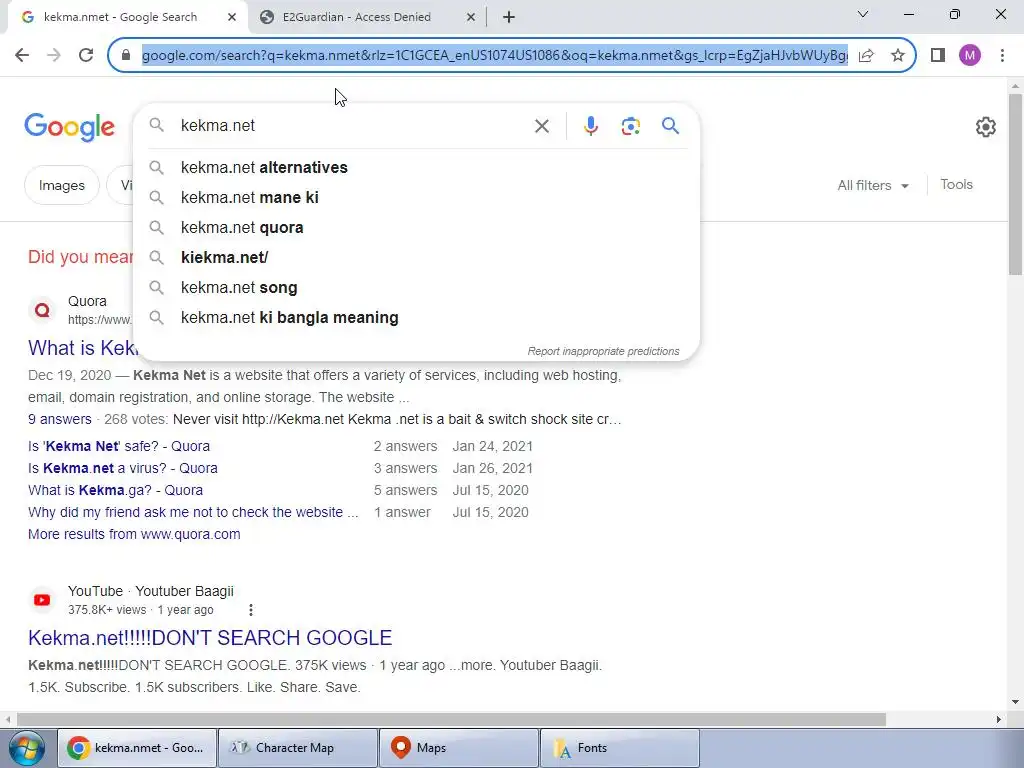Open the Chrome side panel

[x=938, y=55]
